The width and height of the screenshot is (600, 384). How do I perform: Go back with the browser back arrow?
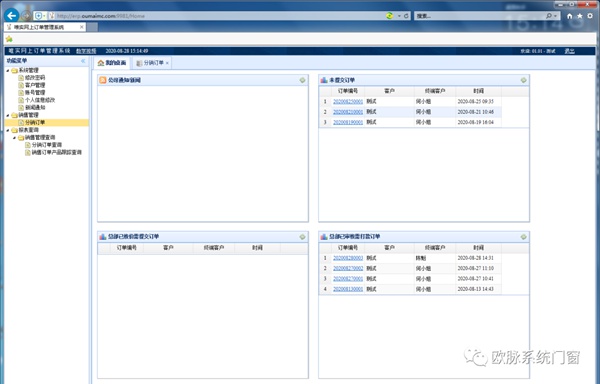coord(11,15)
